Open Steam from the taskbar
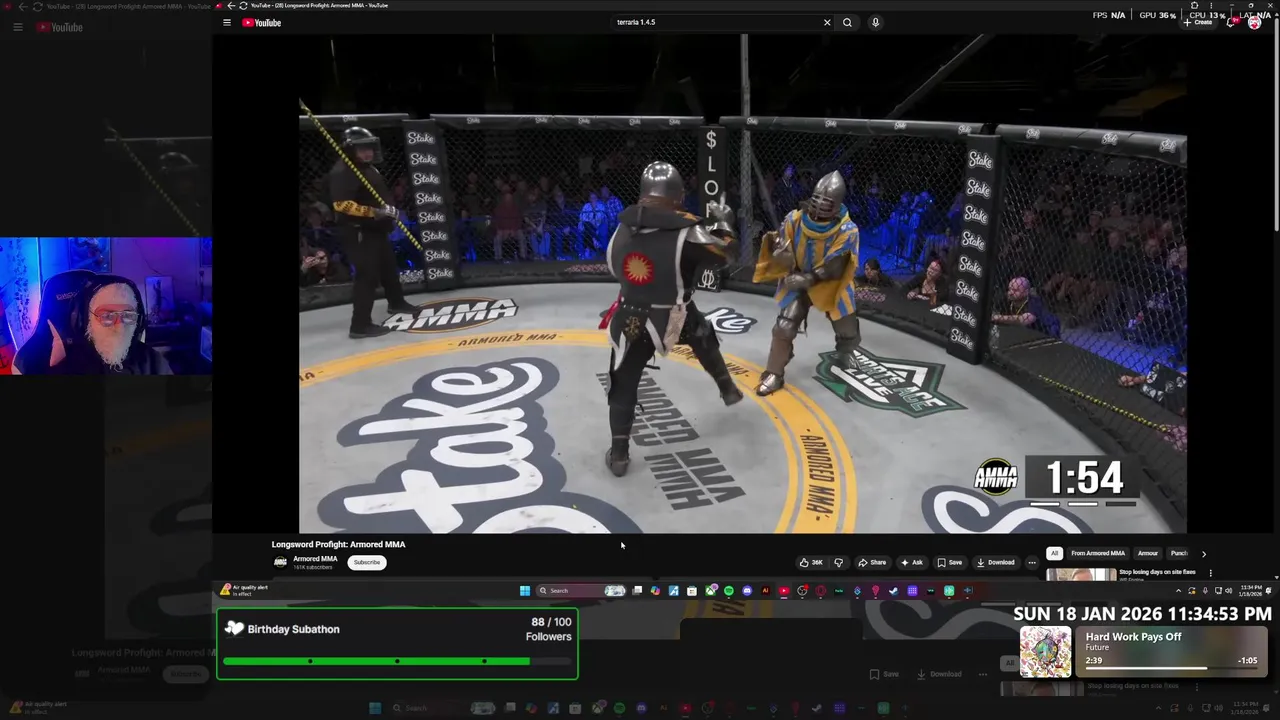This screenshot has width=1280, height=720. tap(894, 590)
